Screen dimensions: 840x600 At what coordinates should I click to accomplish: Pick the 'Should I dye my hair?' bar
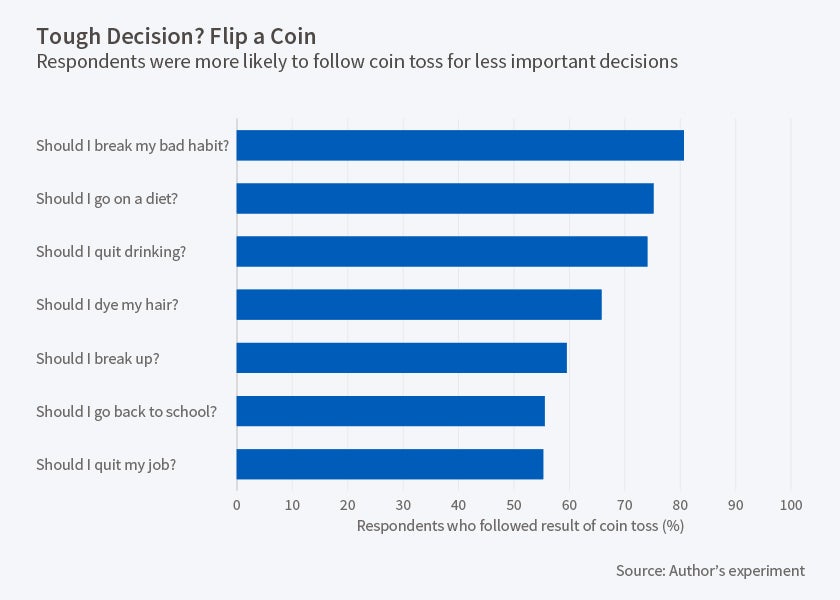(x=419, y=304)
